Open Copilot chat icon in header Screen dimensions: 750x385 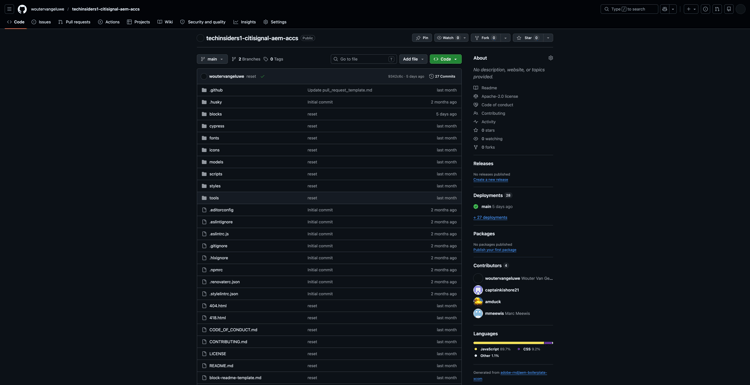(x=665, y=9)
